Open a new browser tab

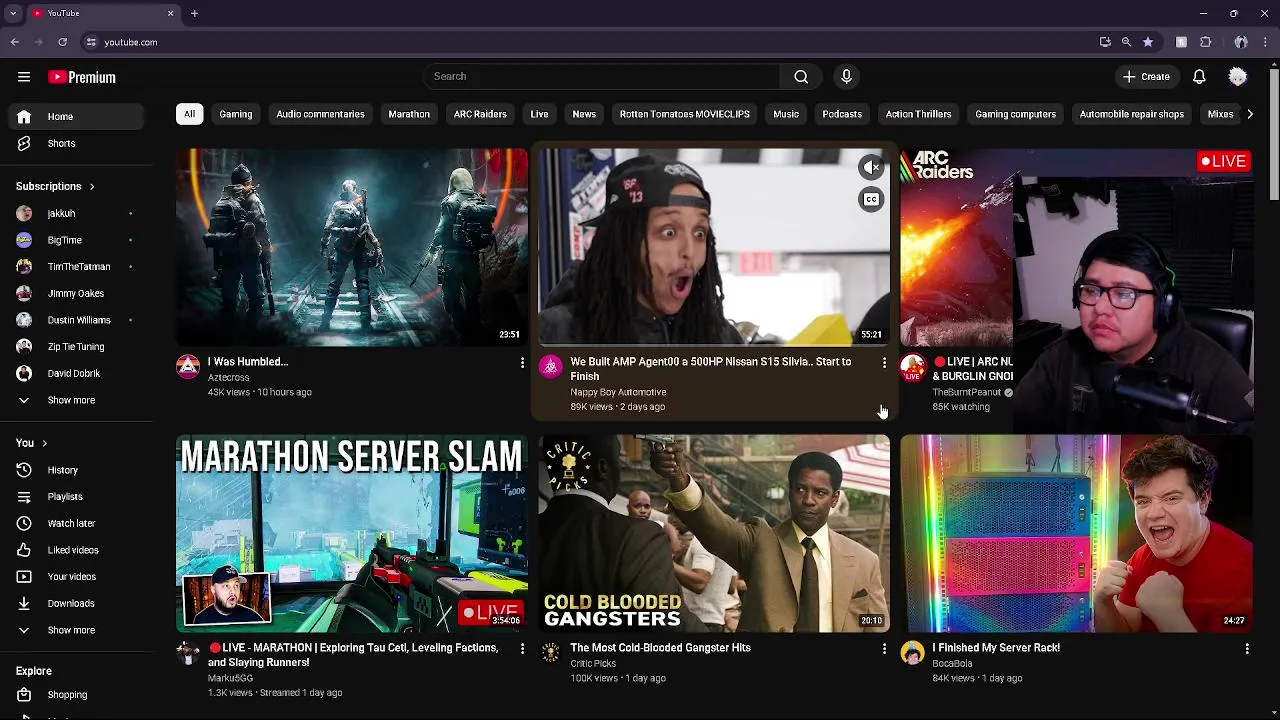(x=194, y=13)
